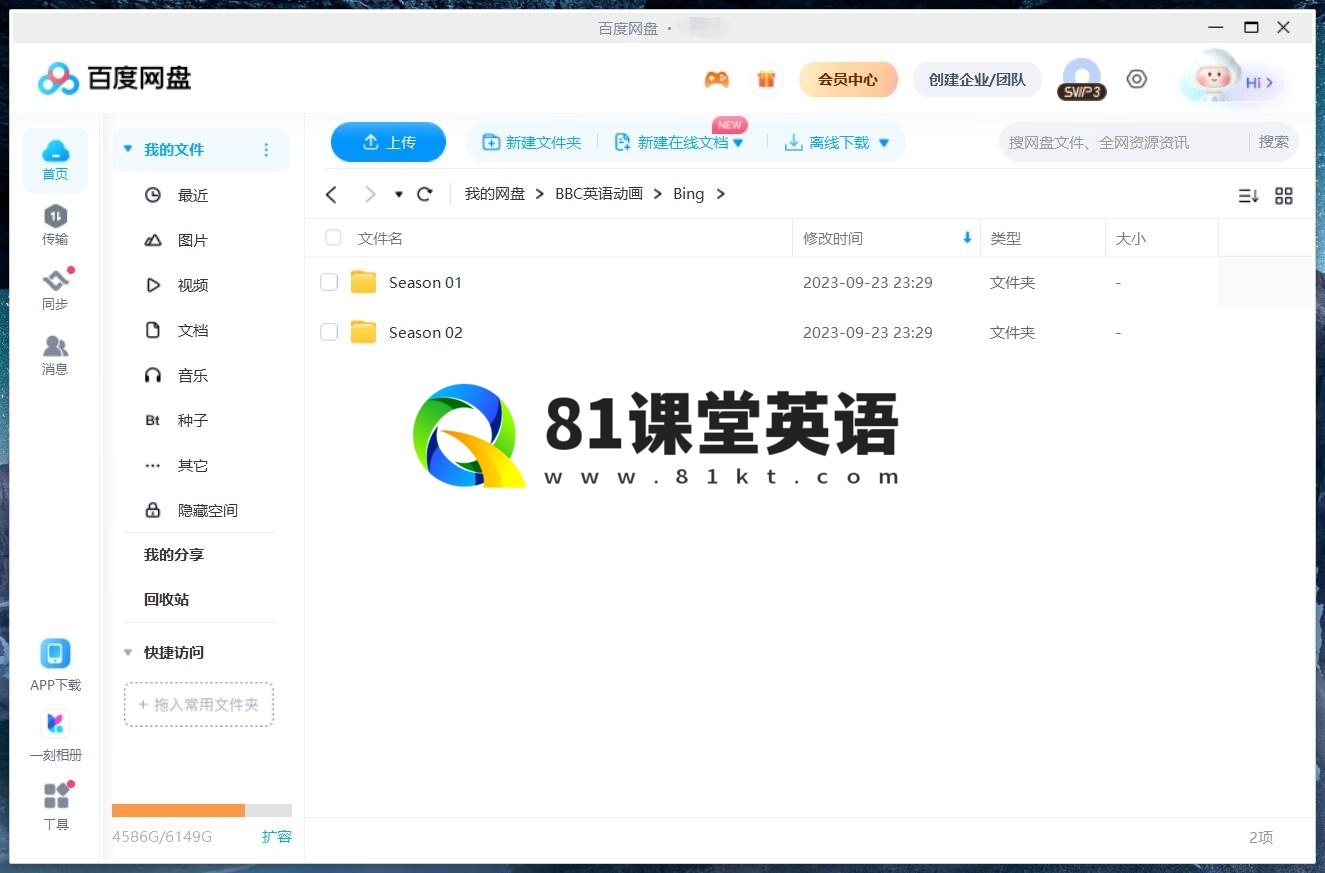Open Season 02 folder icon
Image resolution: width=1325 pixels, height=873 pixels.
click(363, 332)
